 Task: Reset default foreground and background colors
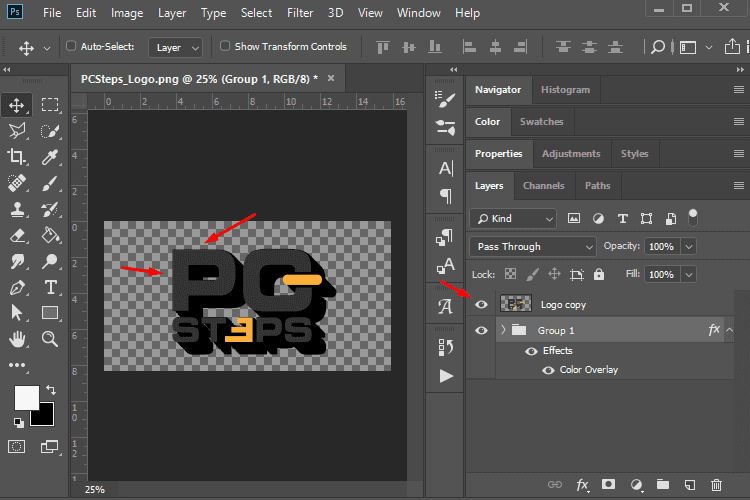[x=19, y=422]
